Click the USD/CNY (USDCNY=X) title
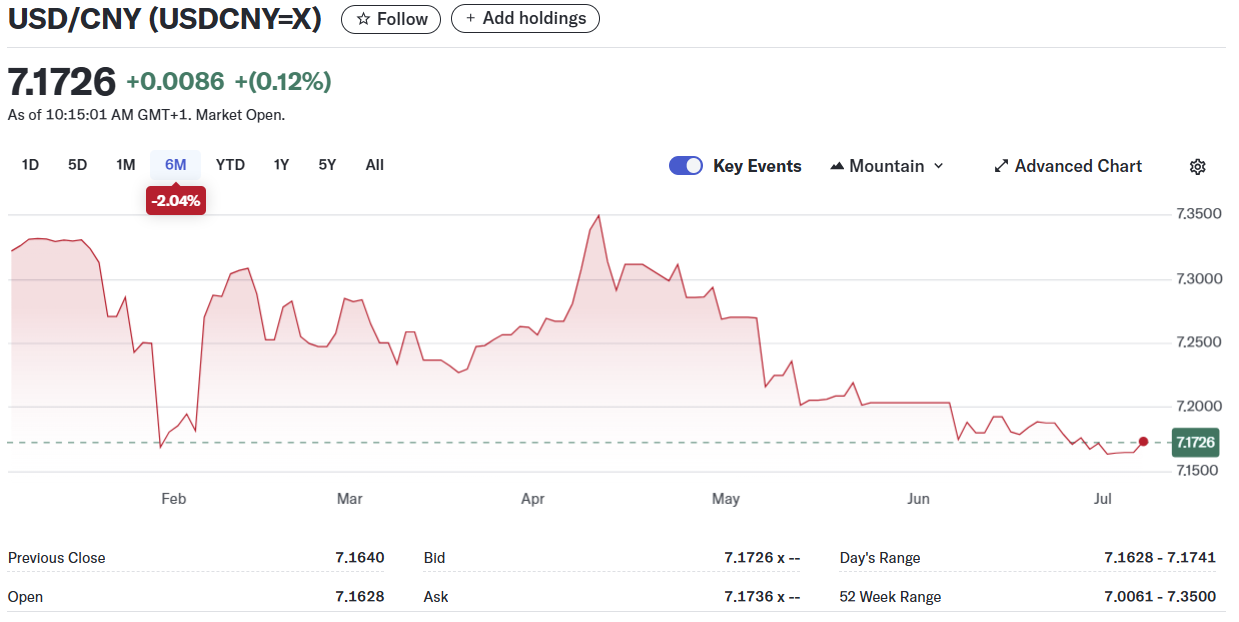Viewport: 1239px width, 622px height. click(165, 18)
